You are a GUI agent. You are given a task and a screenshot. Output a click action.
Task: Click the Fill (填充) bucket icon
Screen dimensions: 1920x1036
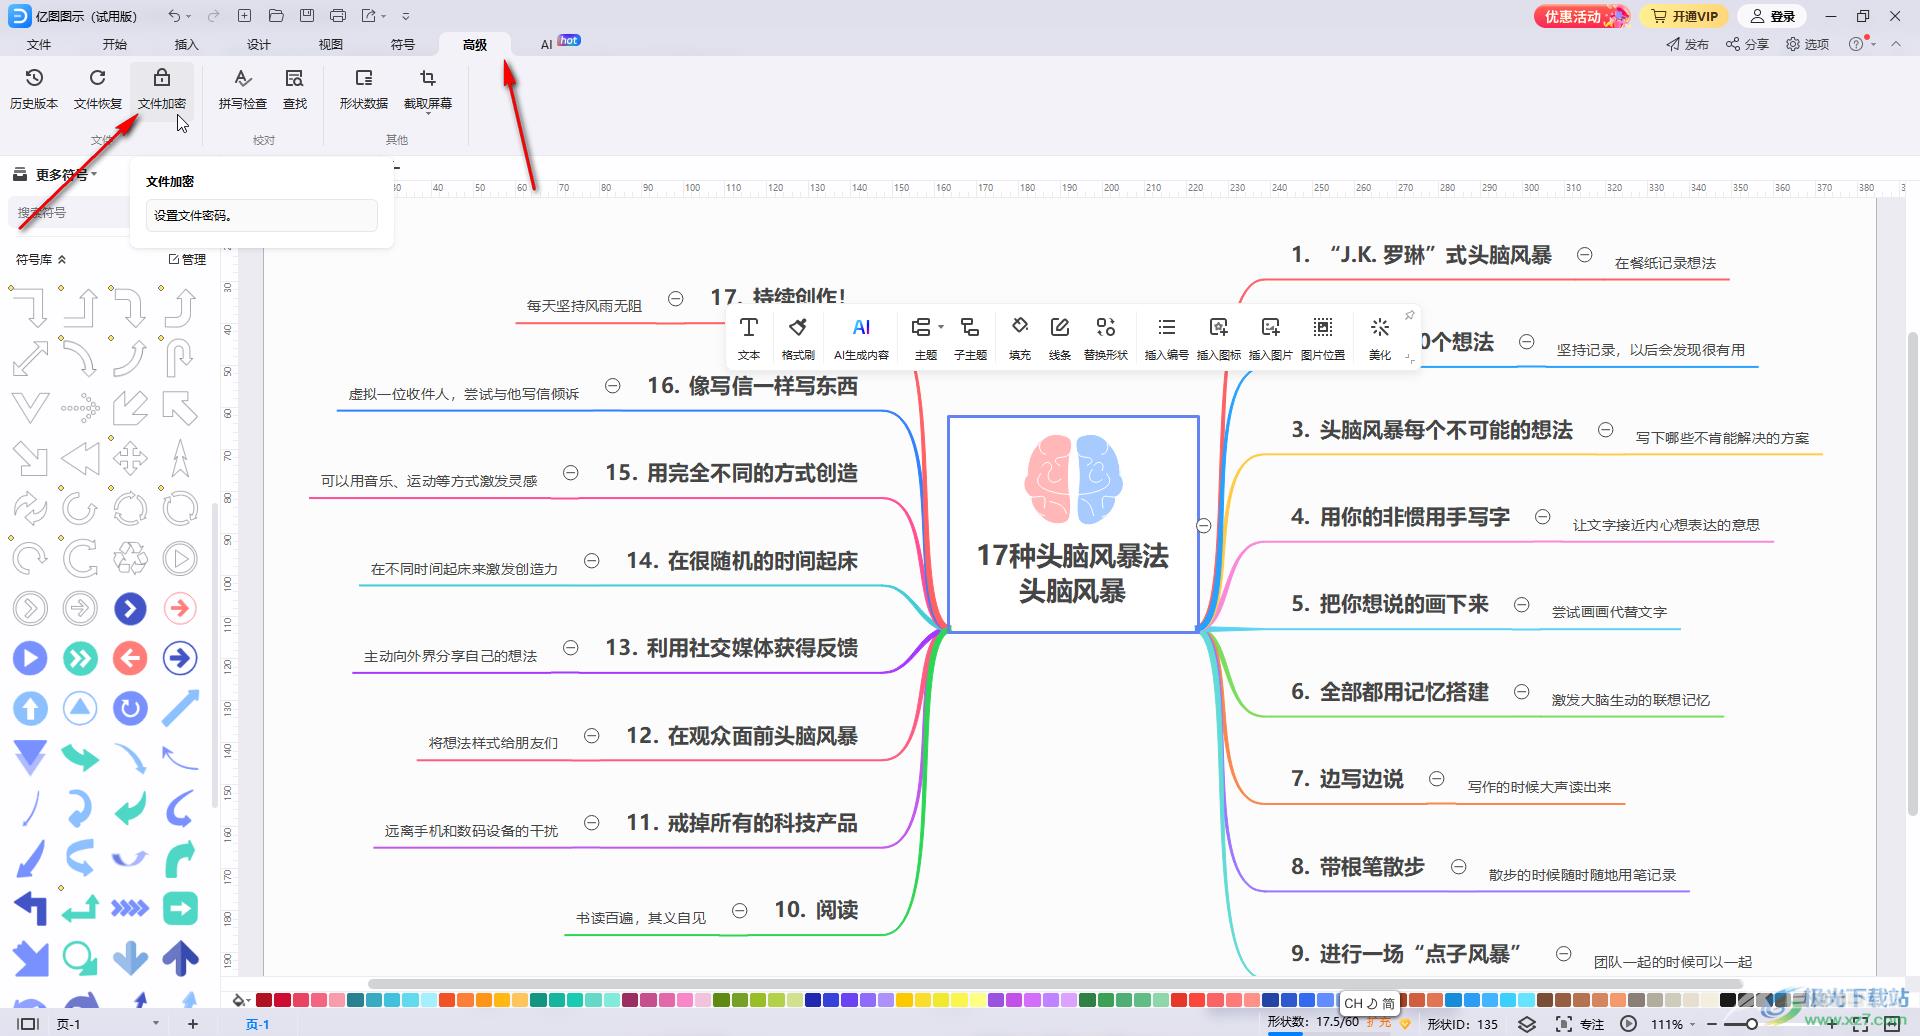pyautogui.click(x=1020, y=327)
